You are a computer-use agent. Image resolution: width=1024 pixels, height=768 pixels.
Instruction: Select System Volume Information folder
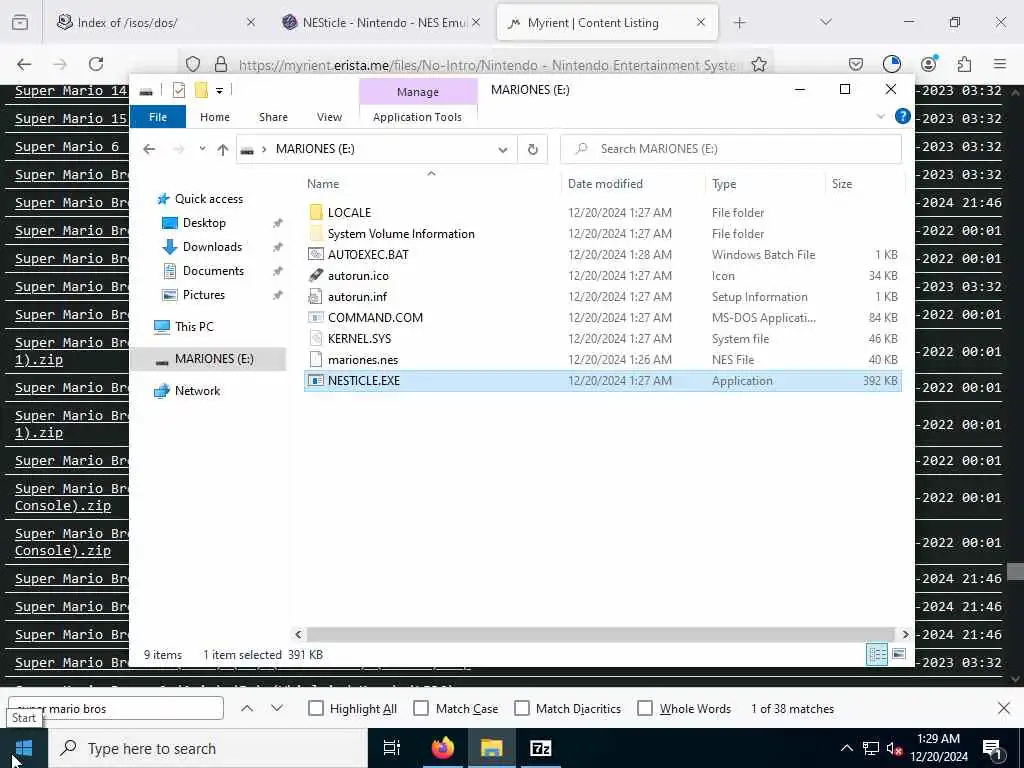click(x=401, y=234)
